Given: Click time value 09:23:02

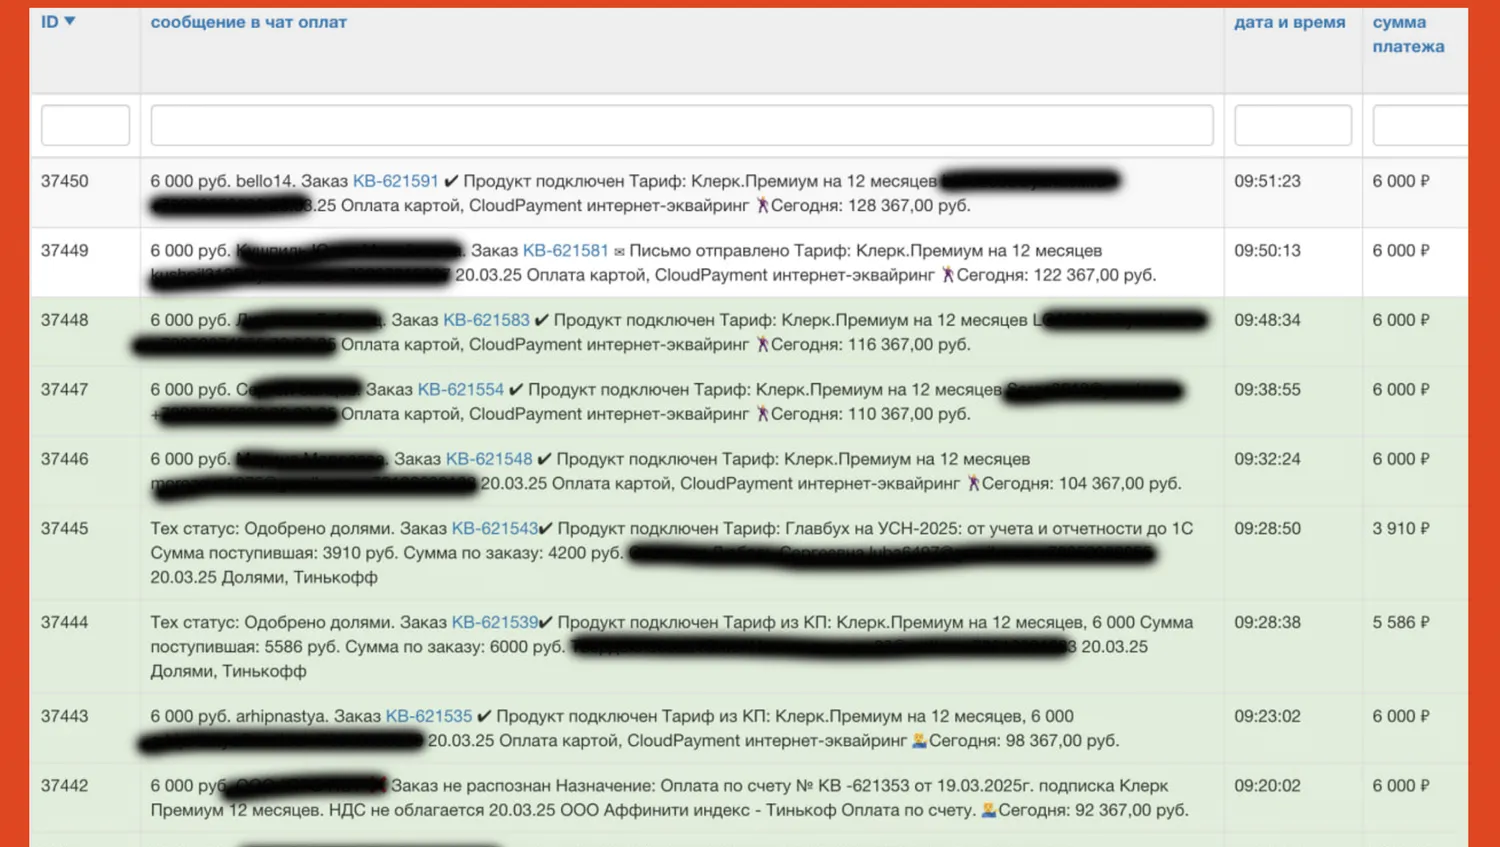Looking at the screenshot, I should tap(1267, 717).
